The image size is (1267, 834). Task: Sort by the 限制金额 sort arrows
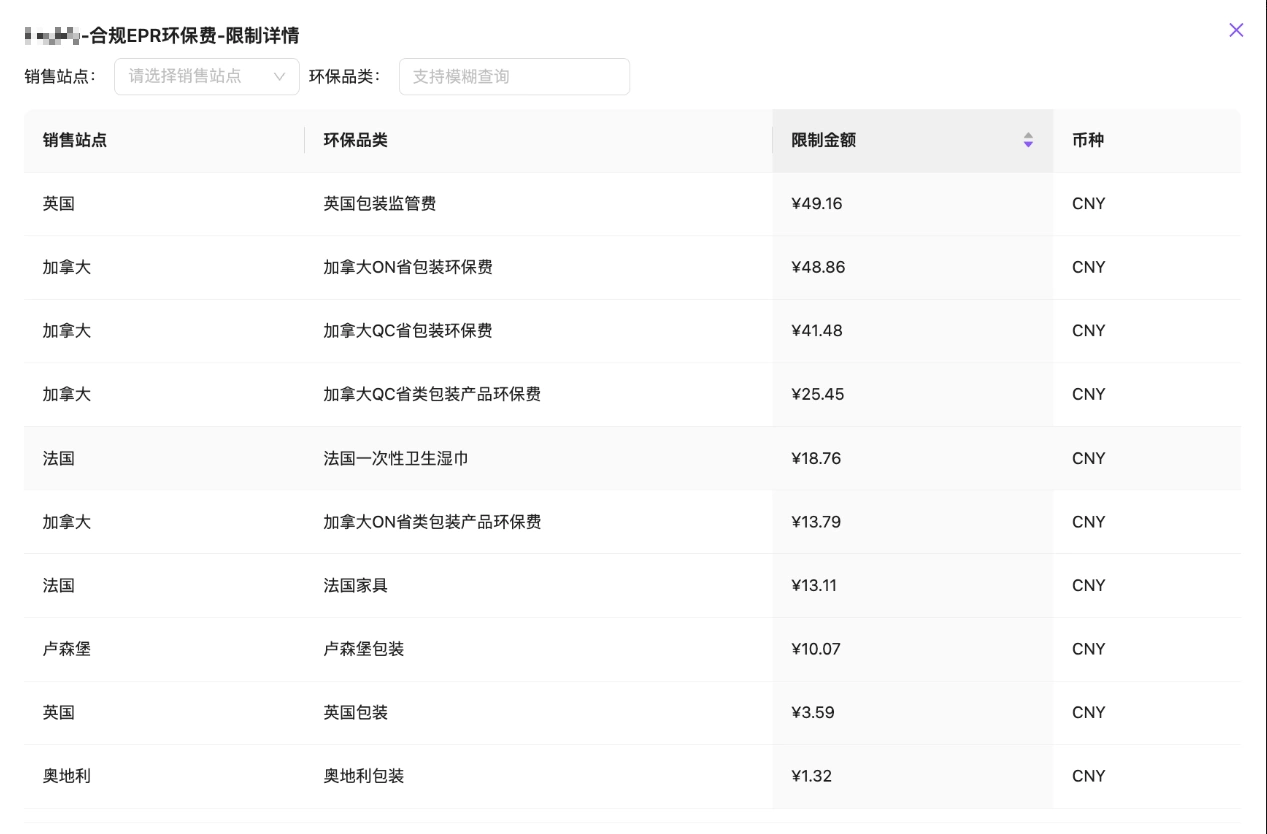click(x=1028, y=140)
